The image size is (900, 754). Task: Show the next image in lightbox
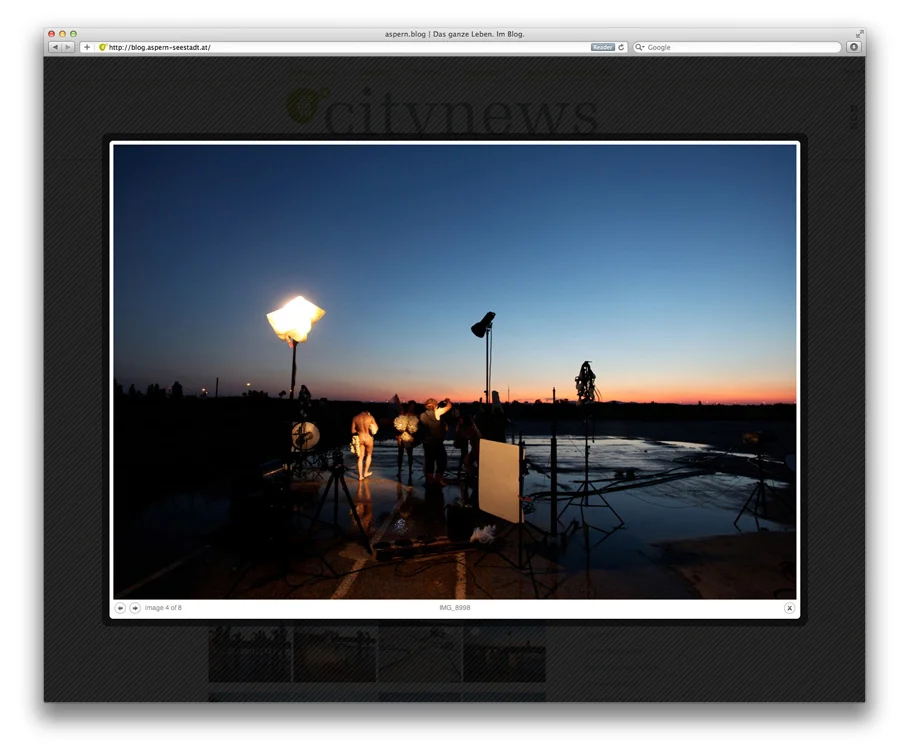tap(135, 608)
